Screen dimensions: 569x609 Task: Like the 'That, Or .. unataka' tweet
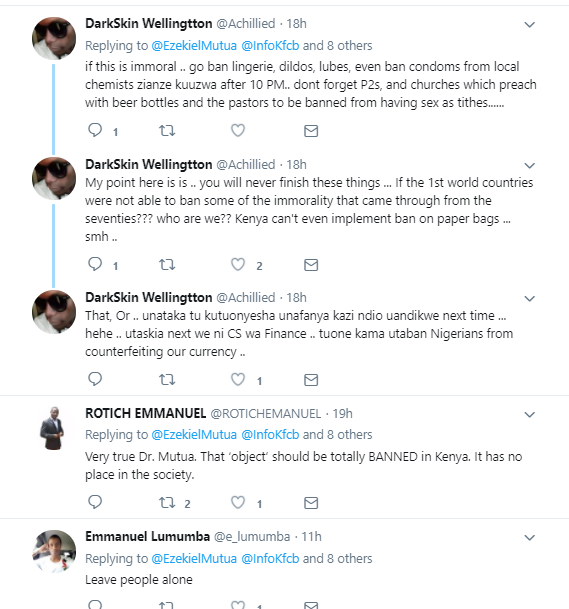238,379
